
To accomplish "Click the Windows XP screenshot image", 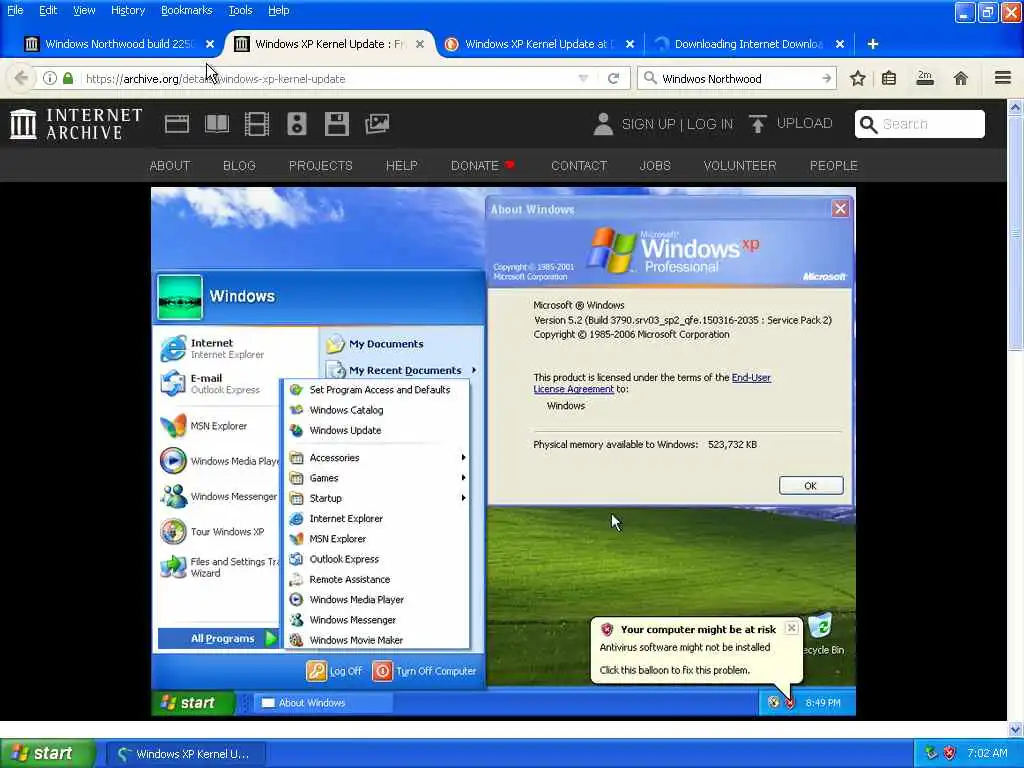I will [504, 451].
